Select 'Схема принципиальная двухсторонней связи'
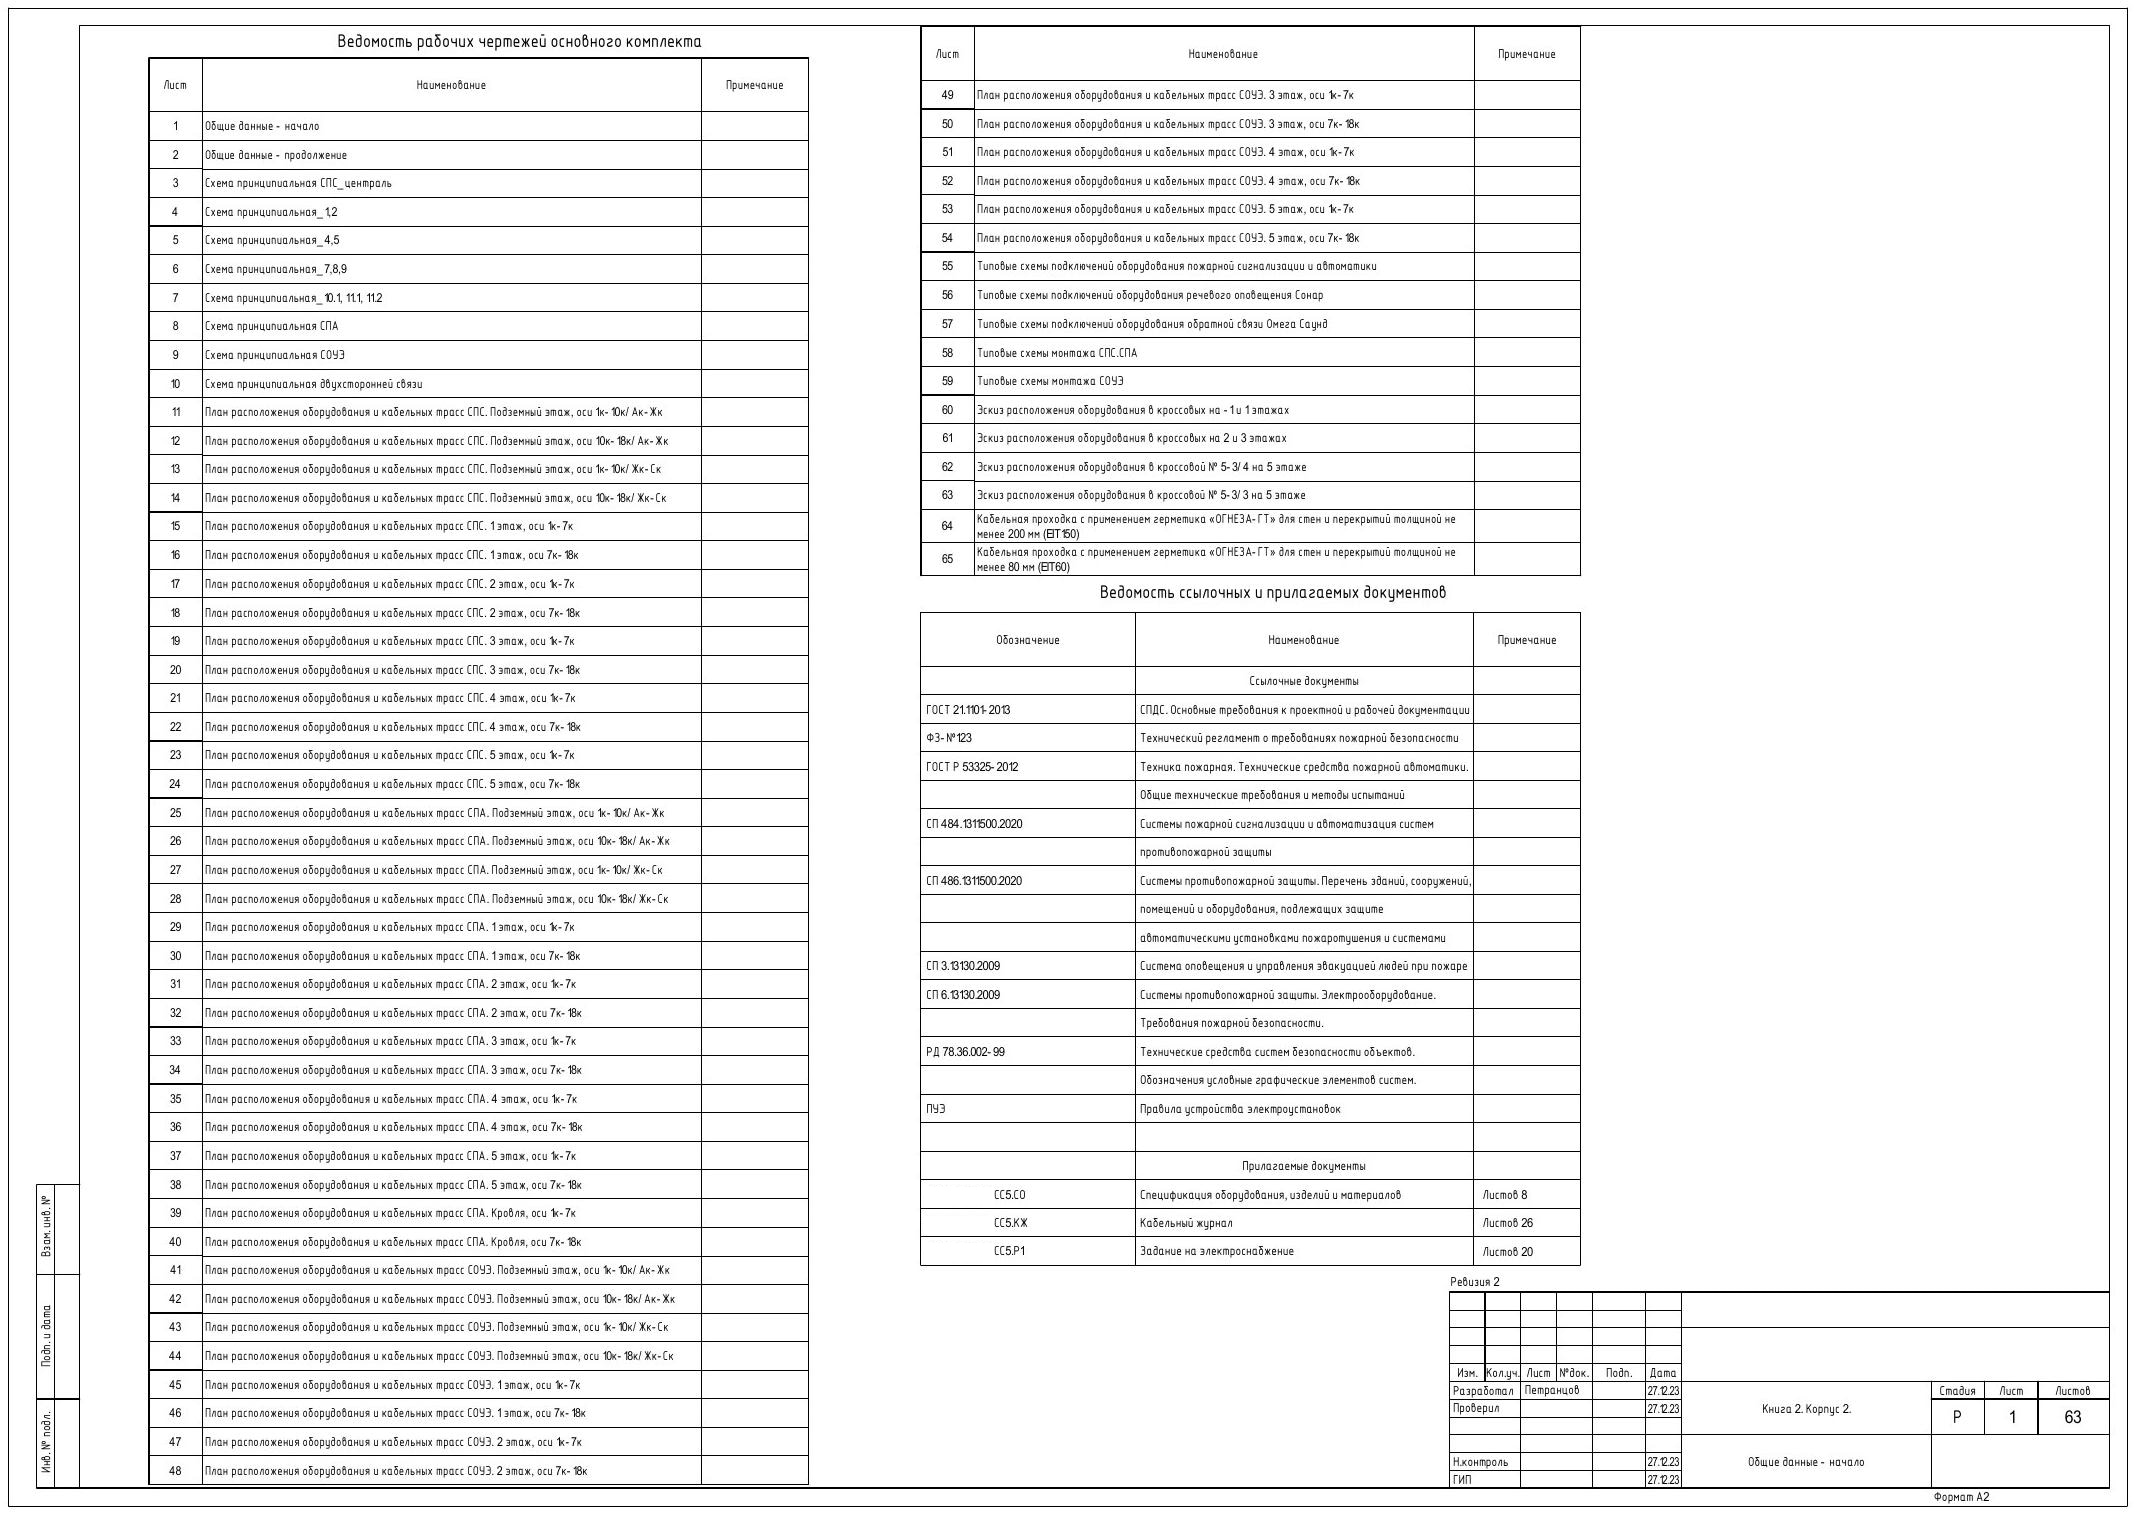 [x=478, y=384]
